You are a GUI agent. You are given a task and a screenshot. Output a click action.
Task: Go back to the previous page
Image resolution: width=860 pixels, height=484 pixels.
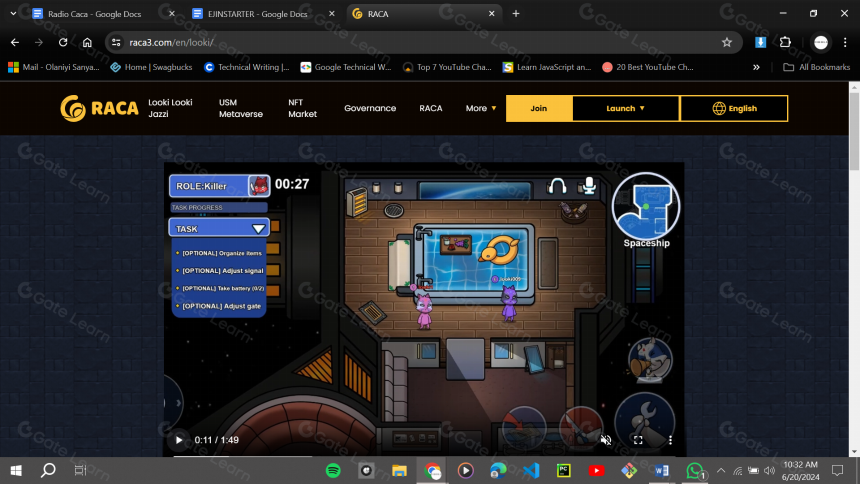click(15, 42)
